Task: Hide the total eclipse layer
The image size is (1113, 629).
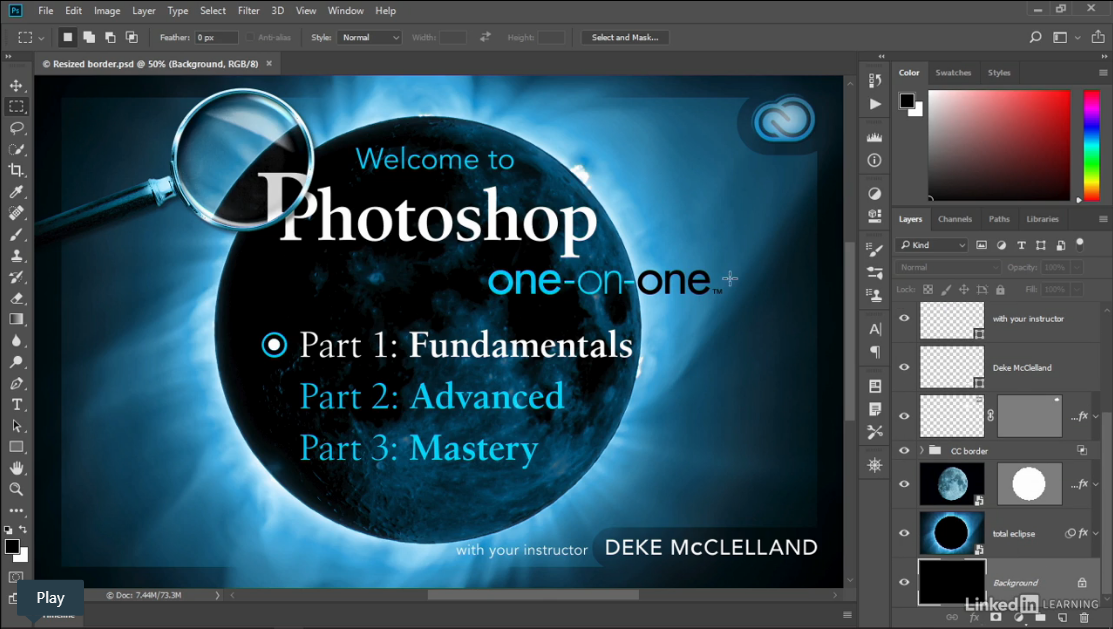Action: 904,533
